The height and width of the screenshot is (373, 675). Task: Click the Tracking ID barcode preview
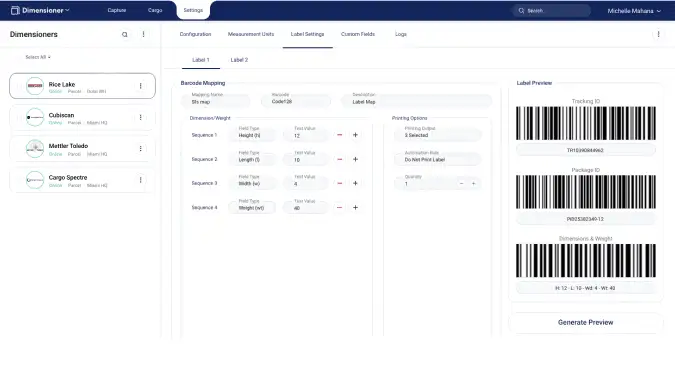(586, 123)
